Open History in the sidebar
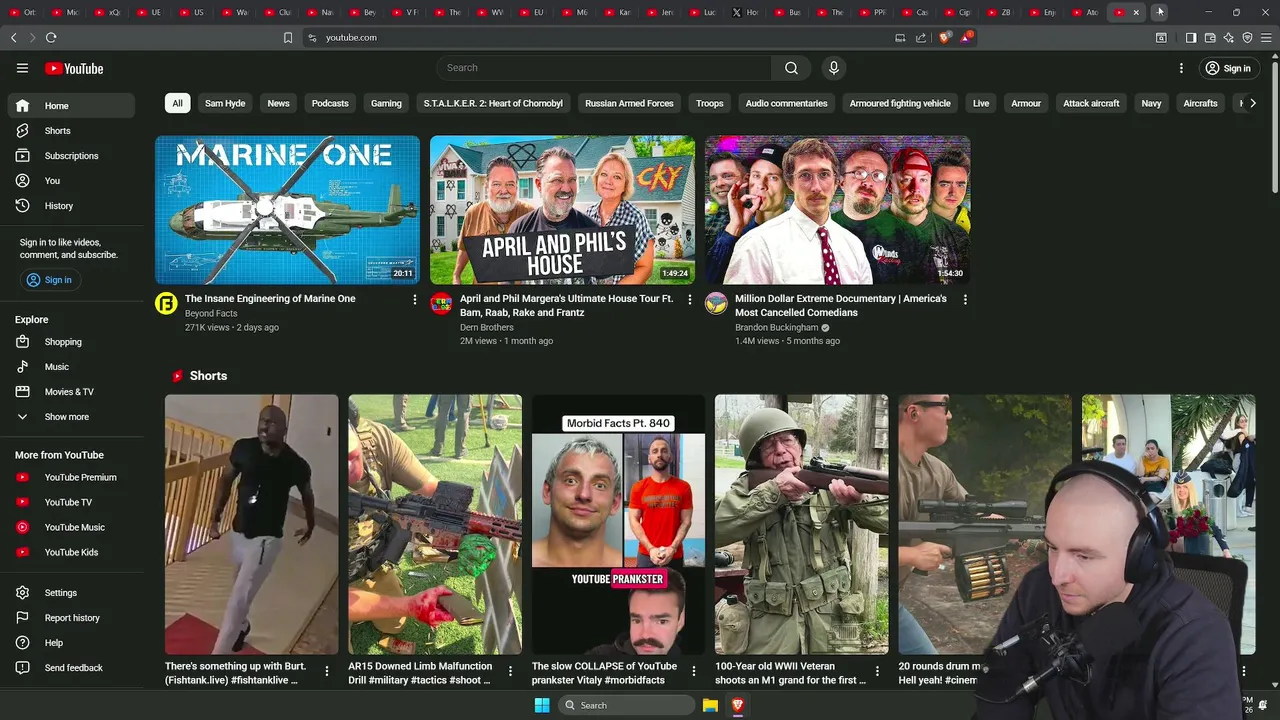The height and width of the screenshot is (720, 1280). coord(71,206)
